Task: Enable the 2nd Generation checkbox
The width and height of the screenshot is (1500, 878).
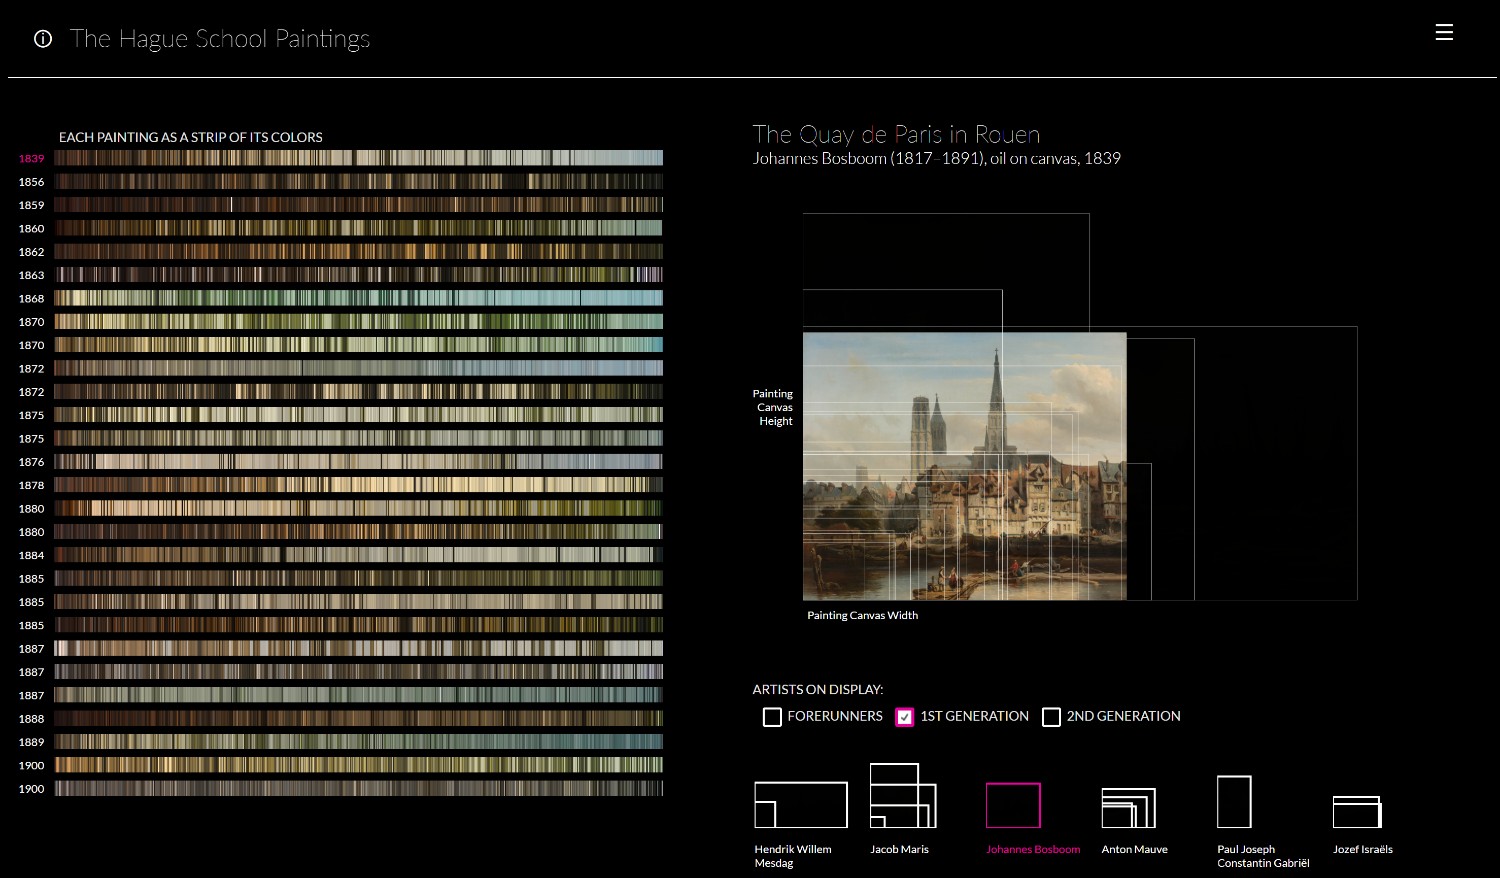Action: pyautogui.click(x=1051, y=717)
